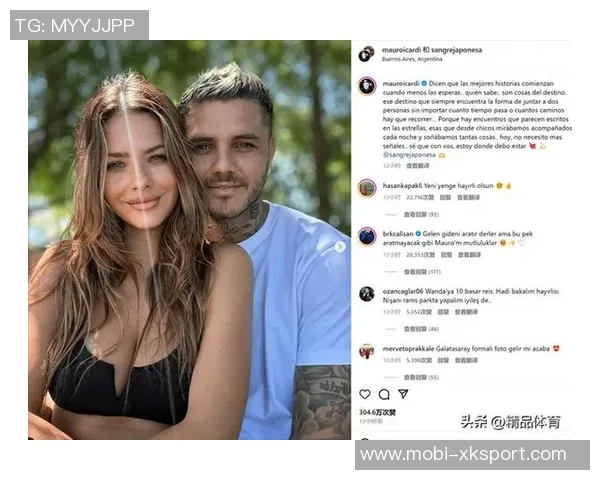
Task: Go to the next photo using the arrow
Action: point(340,247)
